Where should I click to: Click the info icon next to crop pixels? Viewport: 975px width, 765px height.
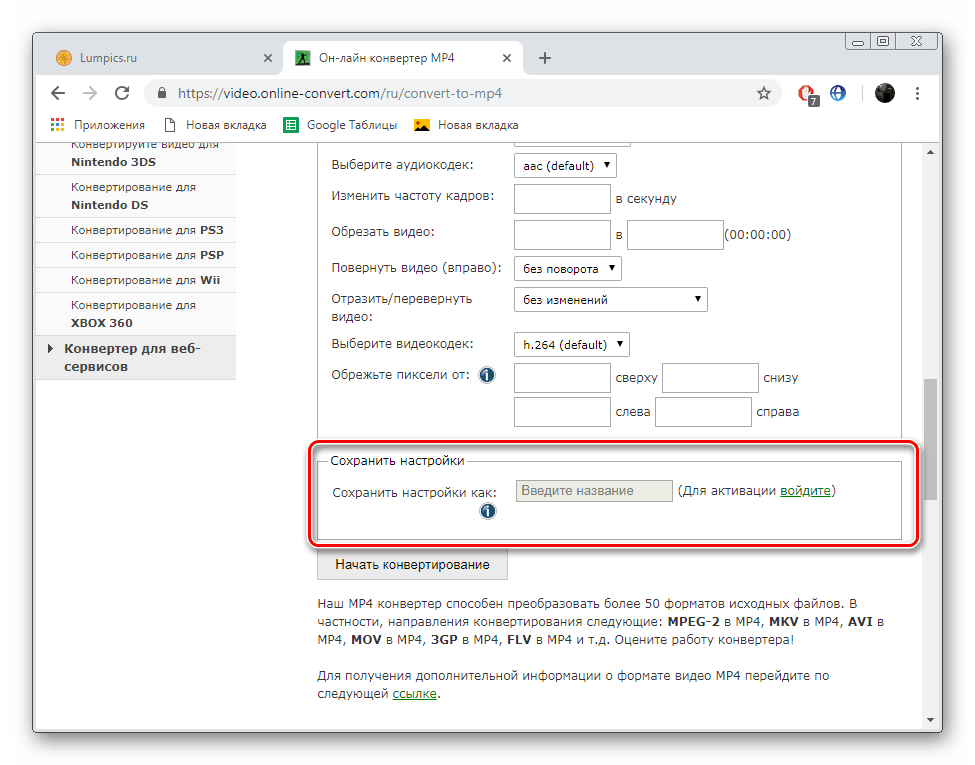coord(486,375)
